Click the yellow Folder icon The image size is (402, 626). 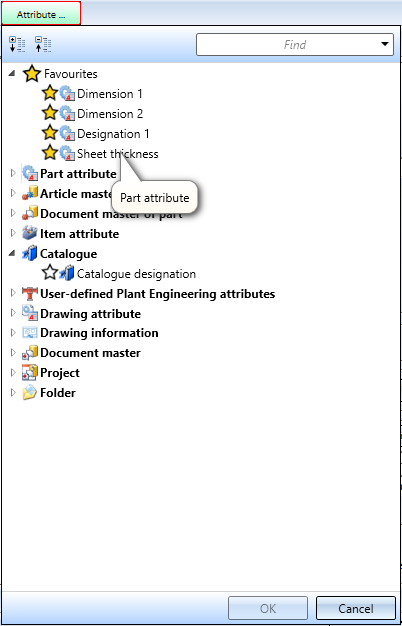tap(30, 393)
